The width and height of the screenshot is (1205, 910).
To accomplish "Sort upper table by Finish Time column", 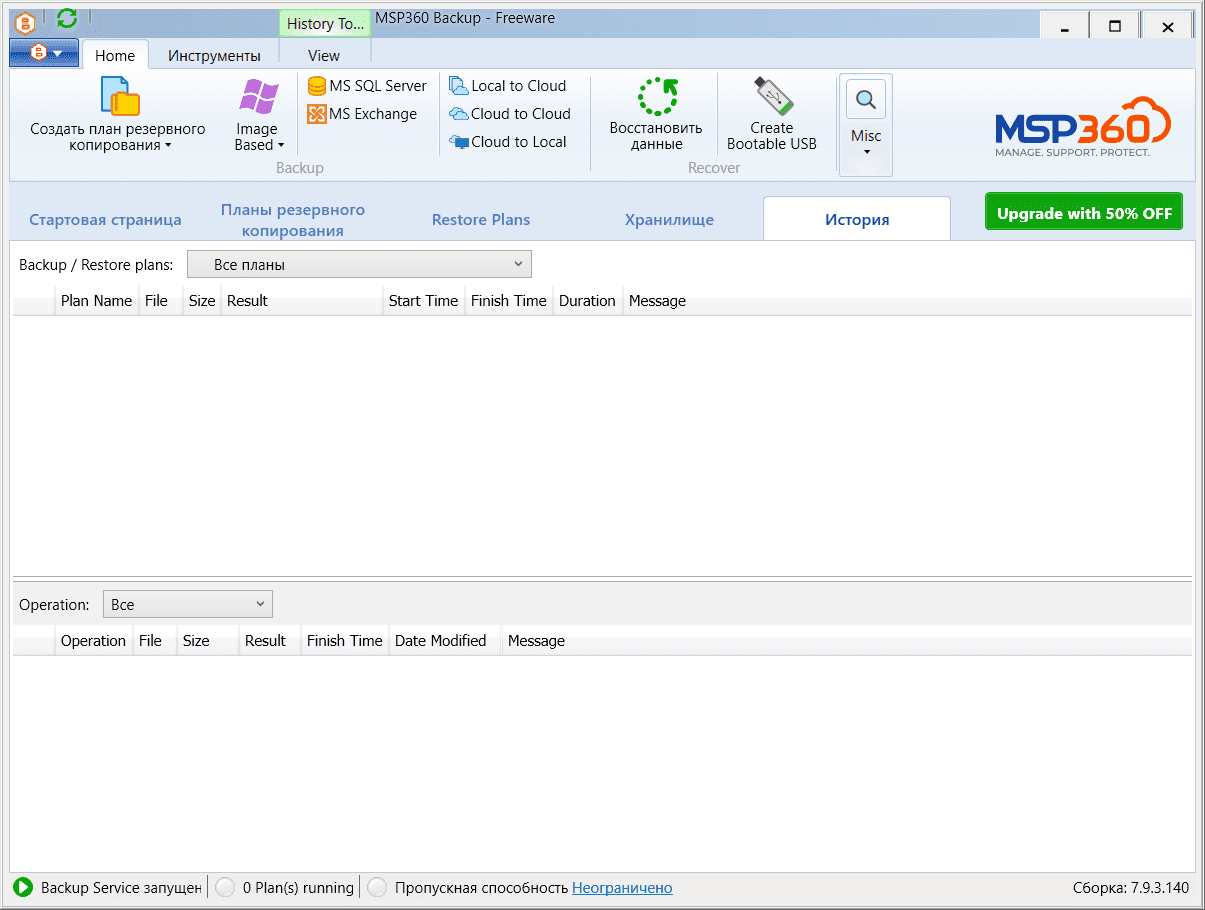I will point(509,301).
